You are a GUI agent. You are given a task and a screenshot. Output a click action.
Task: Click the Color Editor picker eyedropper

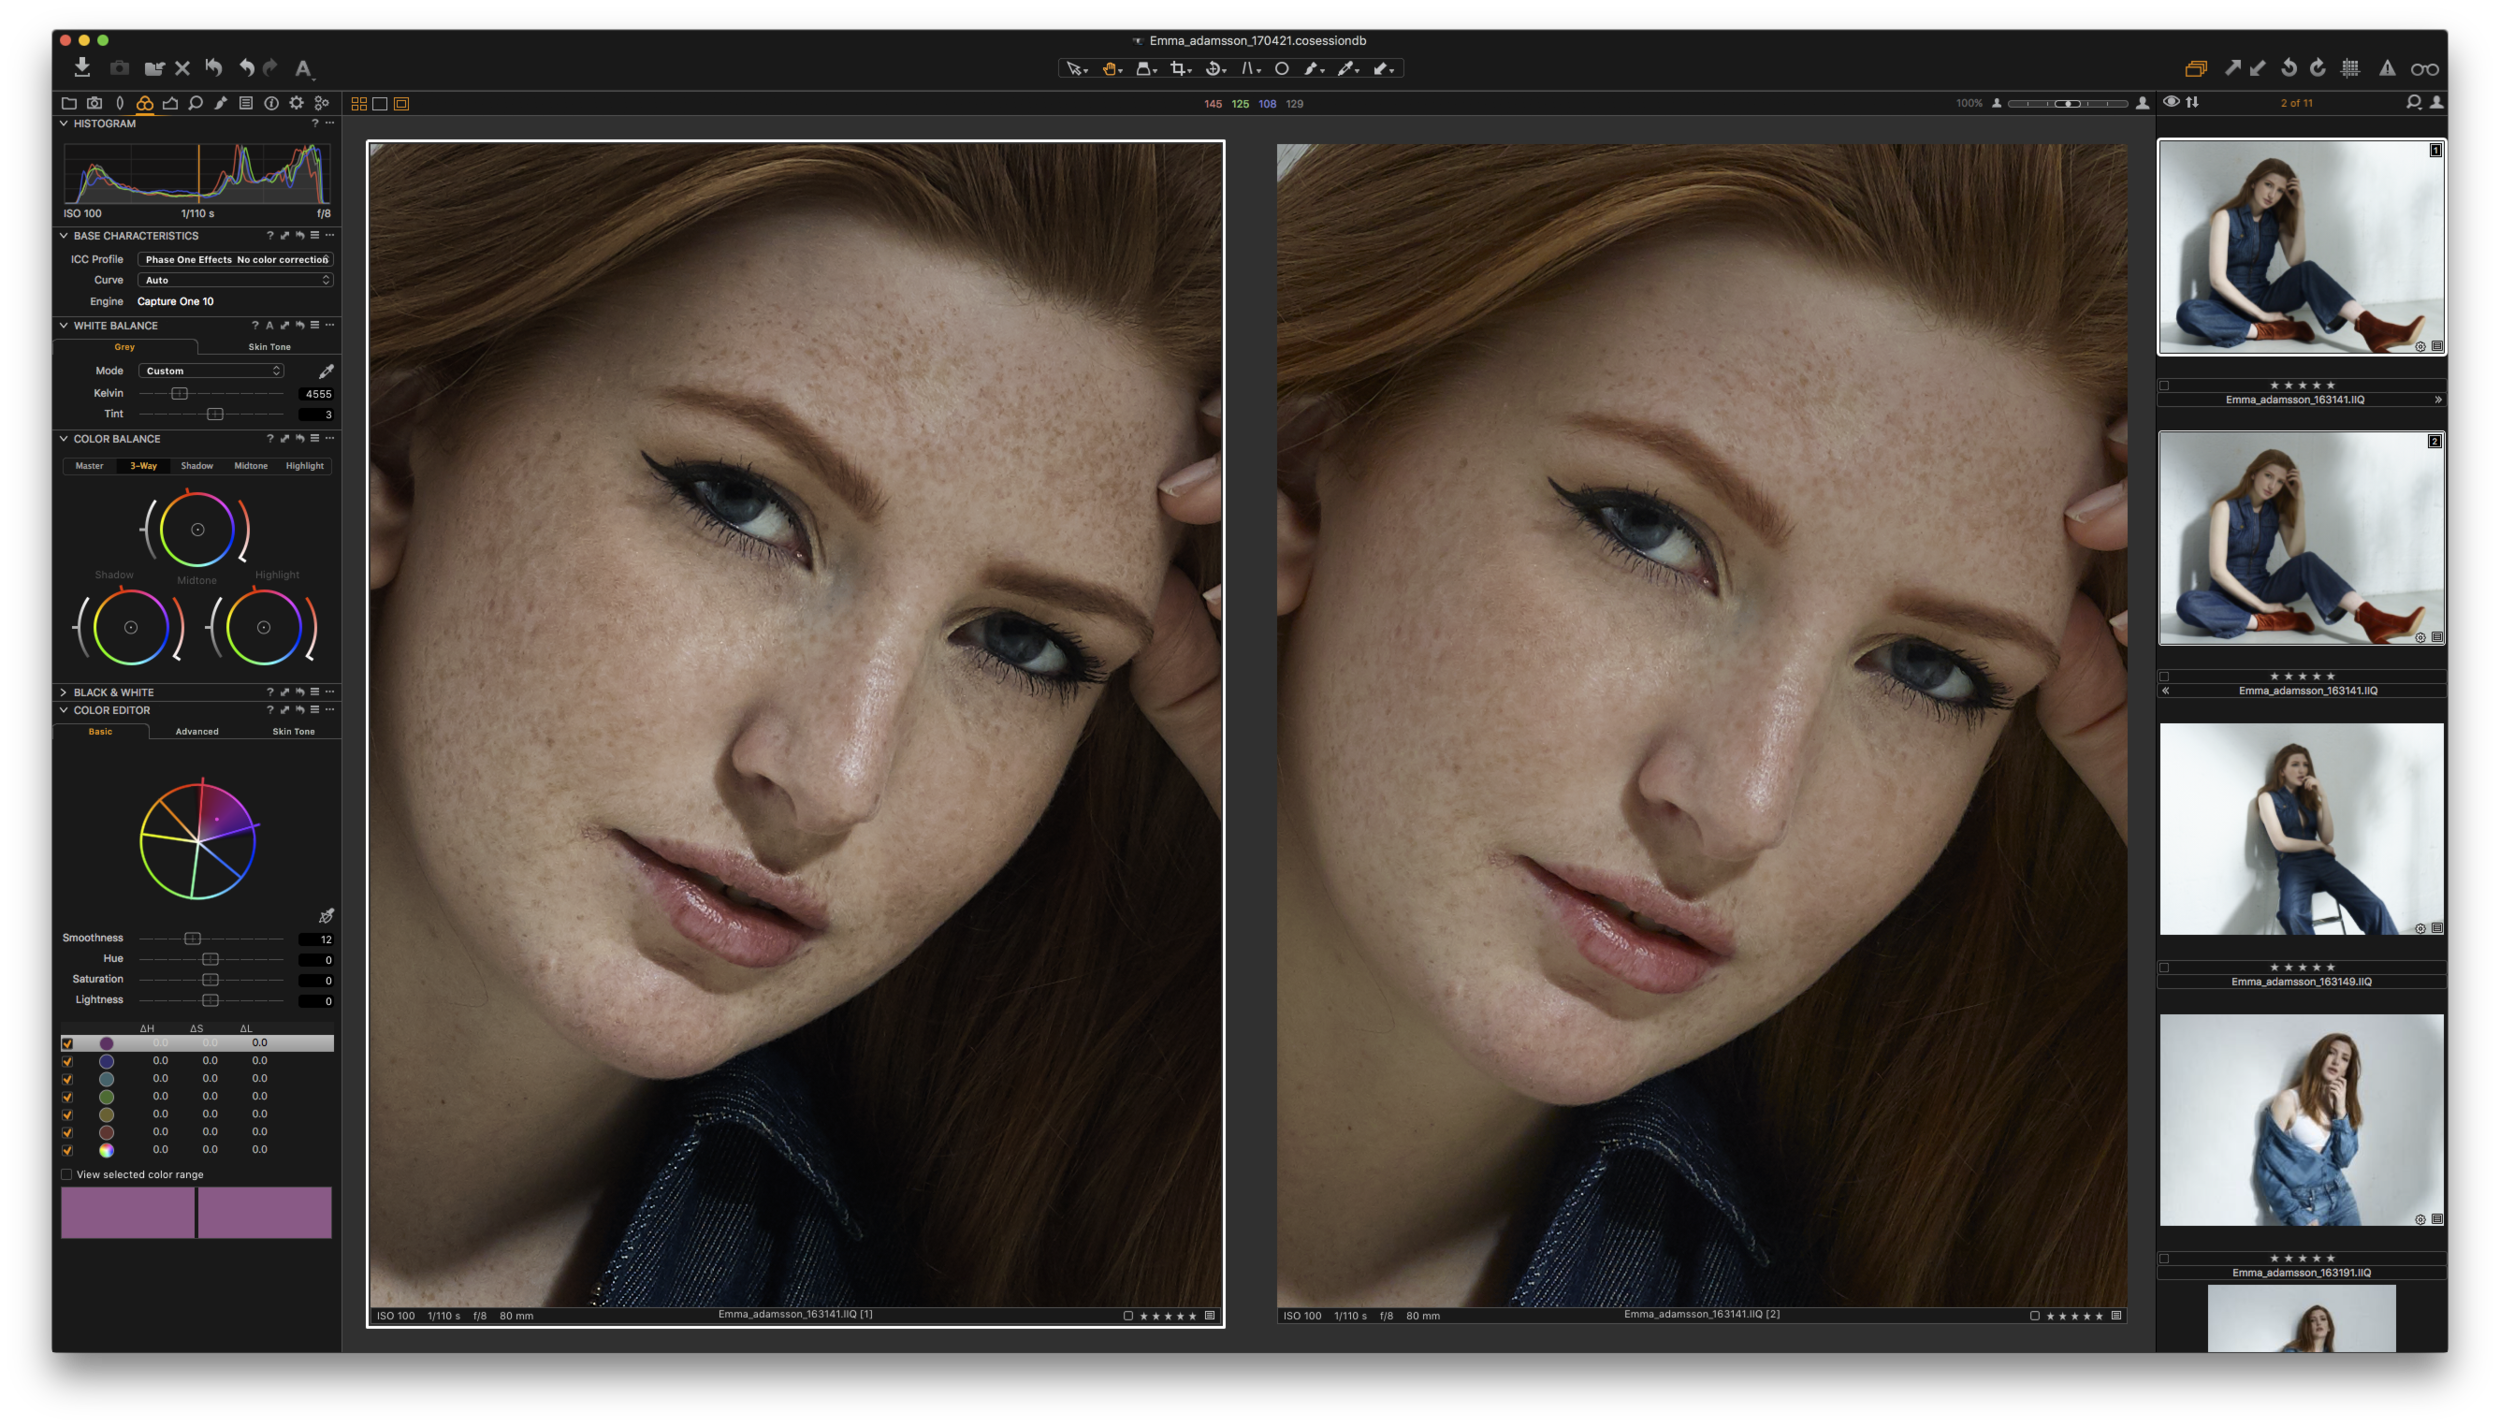(326, 916)
